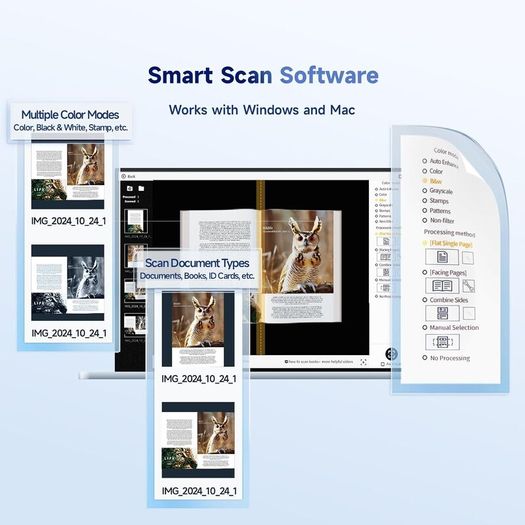Screen dimensions: 525x525
Task: Click the round capture button at the preview's lower right
Action: pos(391,354)
